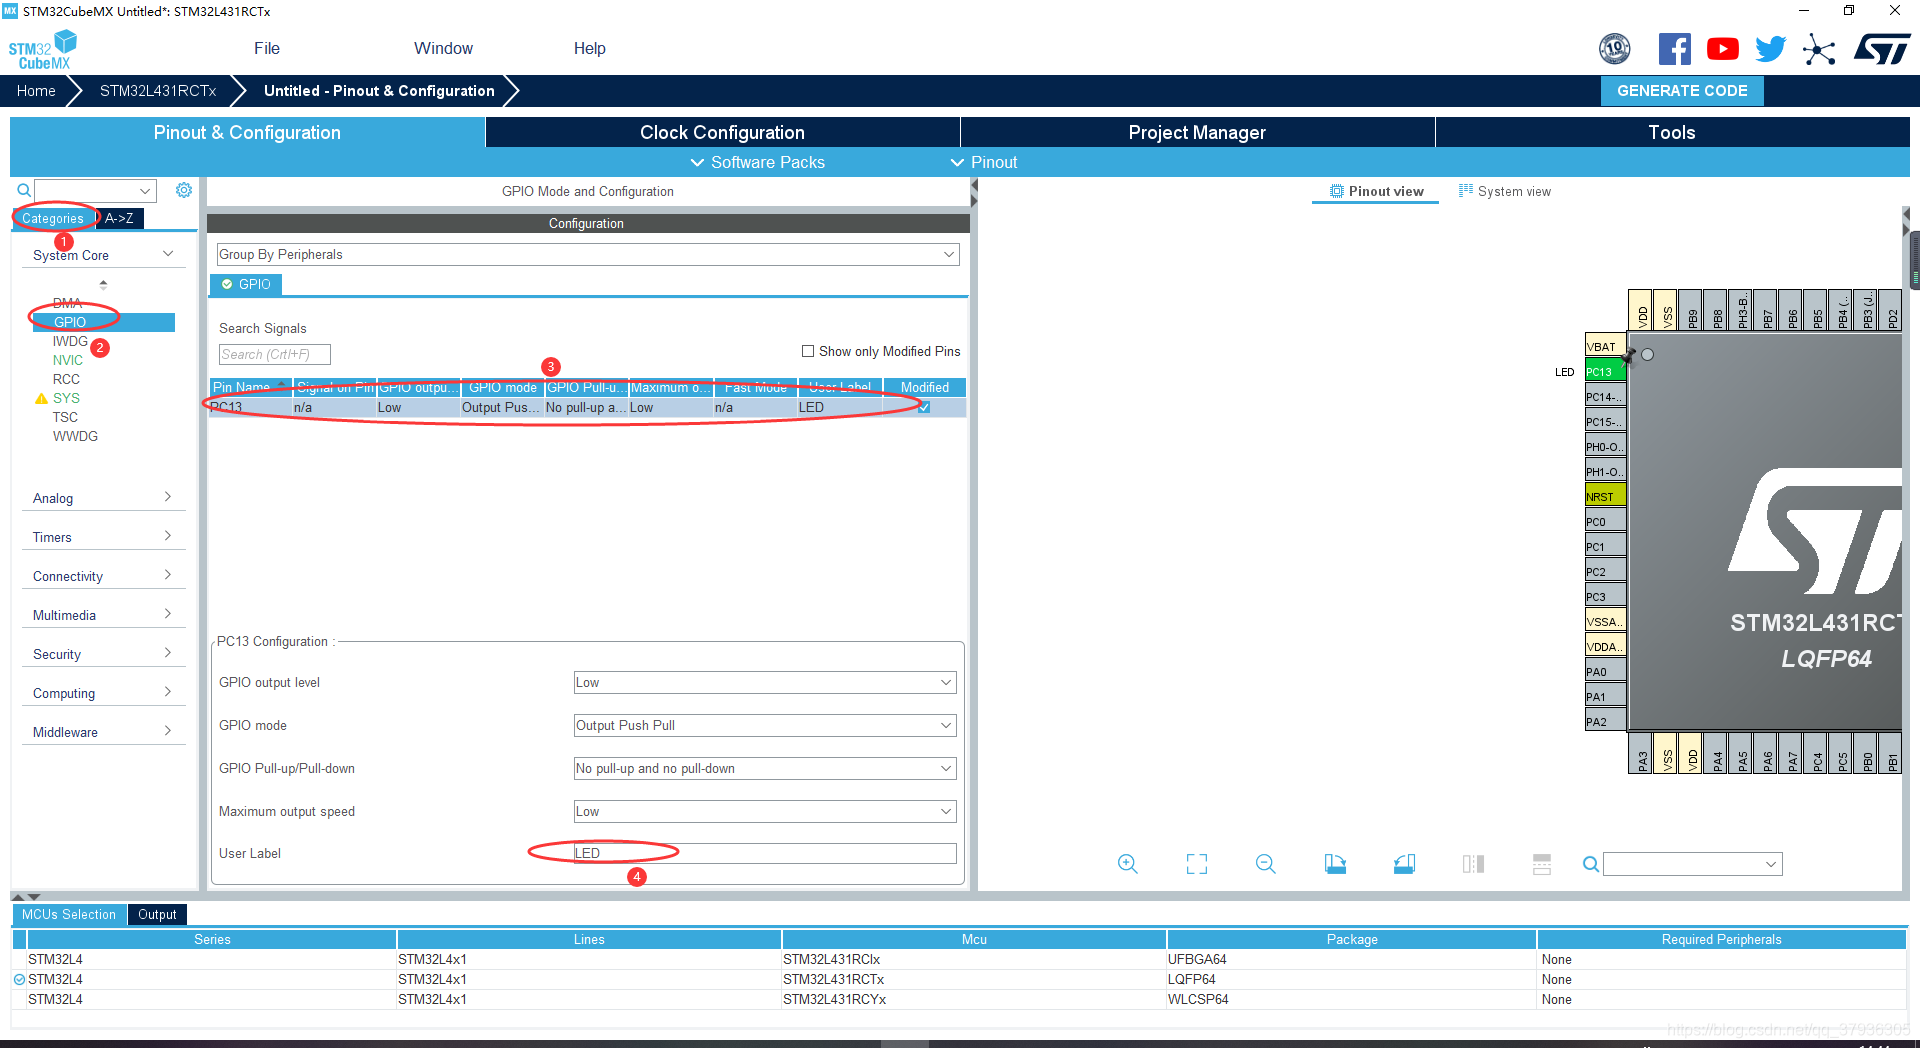Switch to the Tools tab

point(1672,132)
